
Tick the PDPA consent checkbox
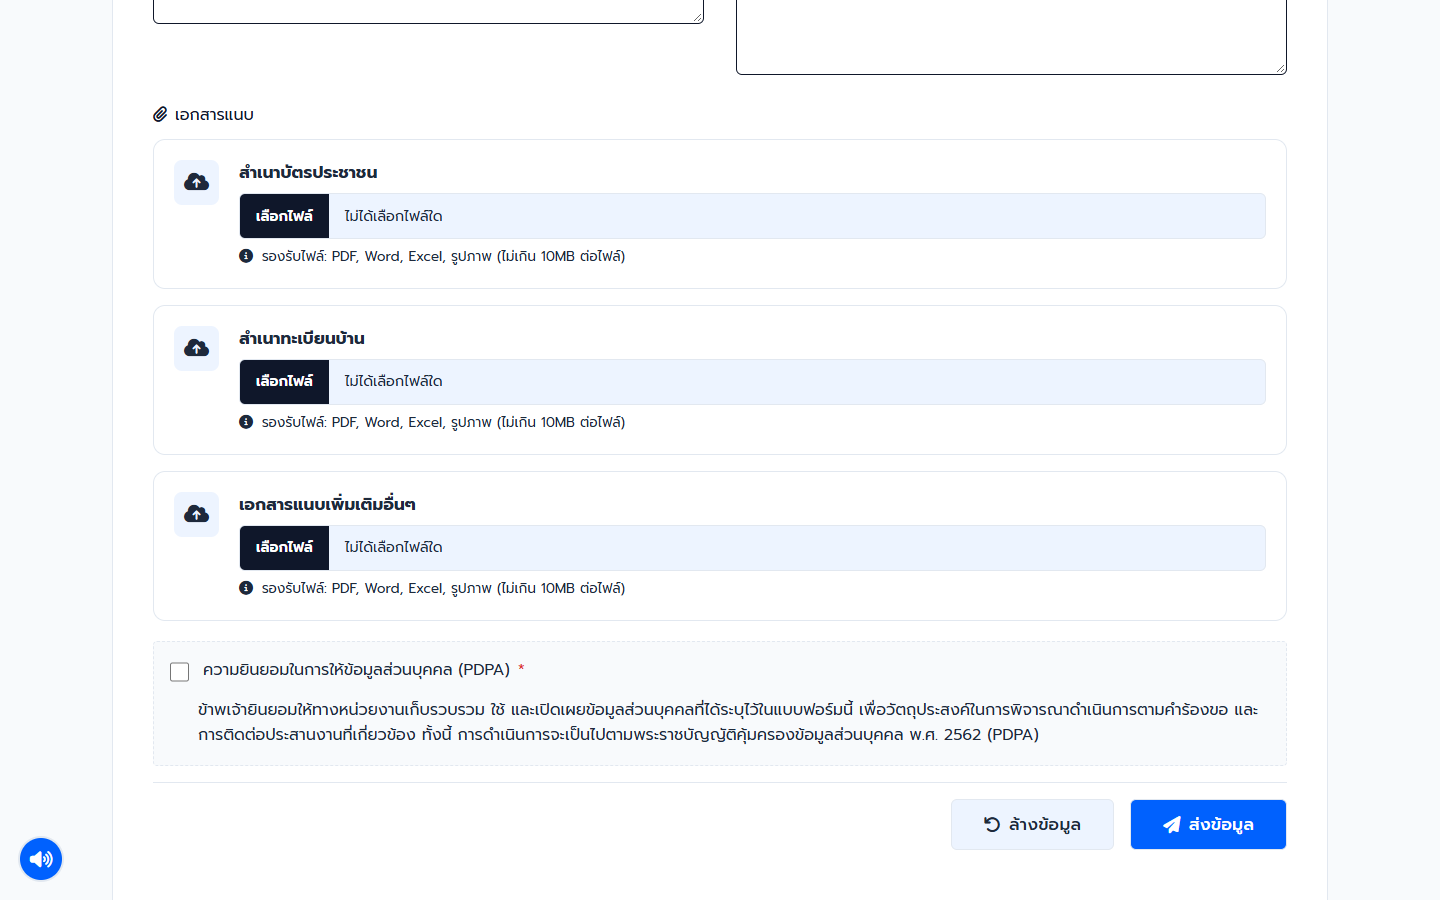pos(180,672)
